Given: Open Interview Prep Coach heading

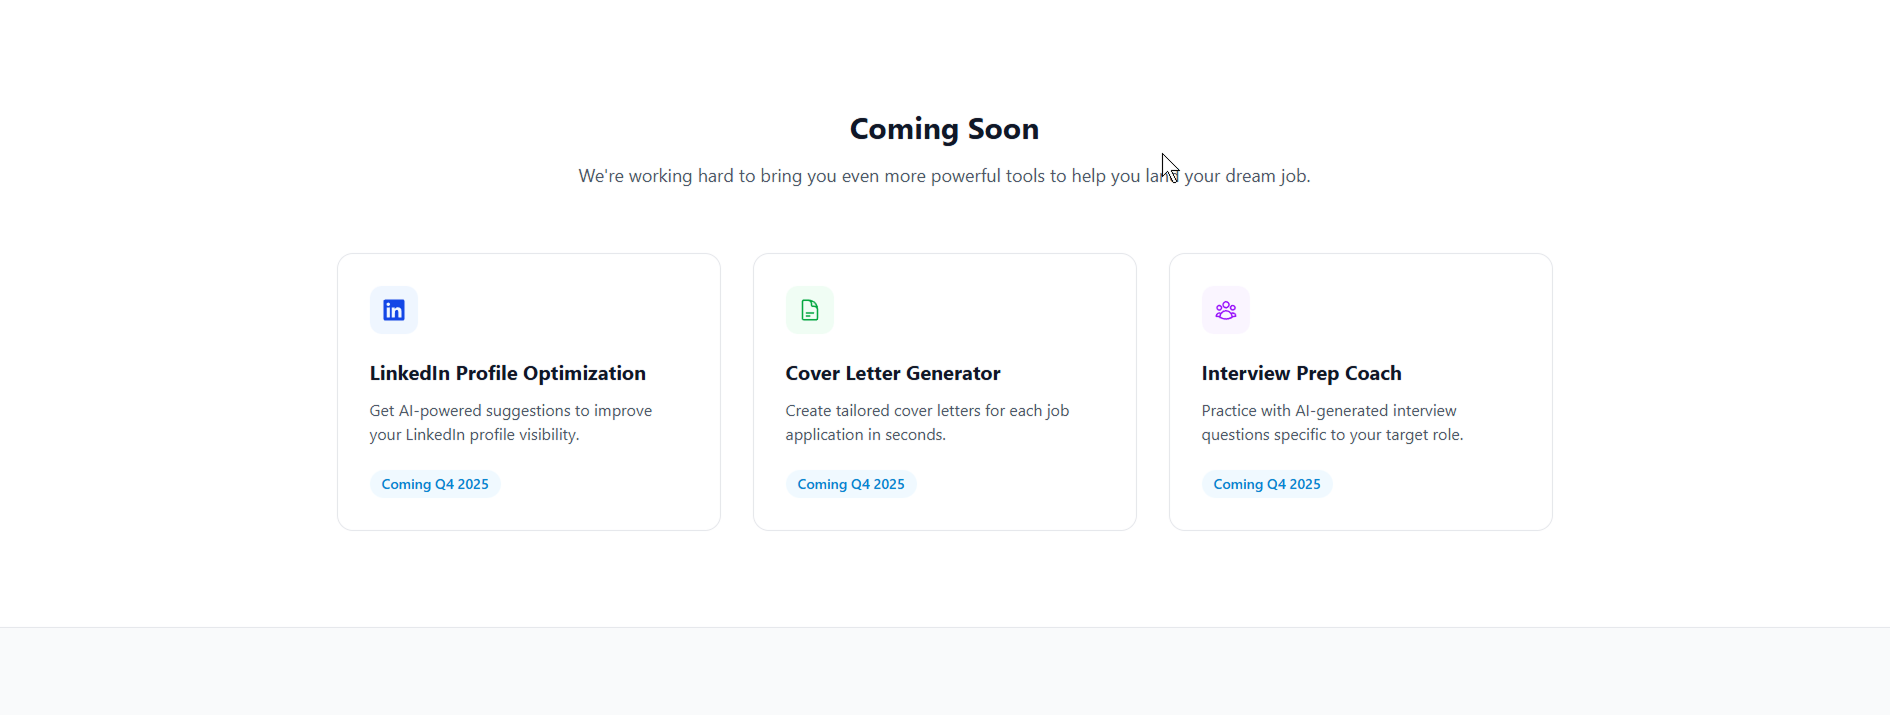Looking at the screenshot, I should pyautogui.click(x=1302, y=373).
